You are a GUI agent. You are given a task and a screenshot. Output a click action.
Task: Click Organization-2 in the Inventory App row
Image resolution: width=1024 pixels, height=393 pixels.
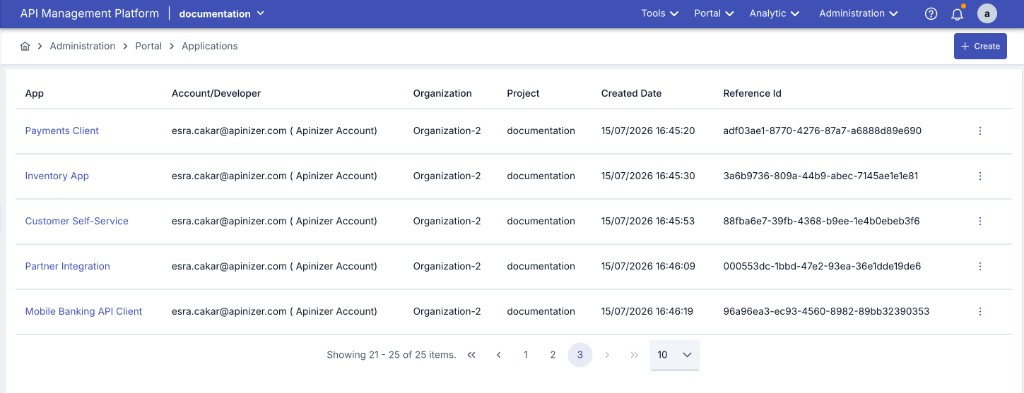pyautogui.click(x=447, y=176)
